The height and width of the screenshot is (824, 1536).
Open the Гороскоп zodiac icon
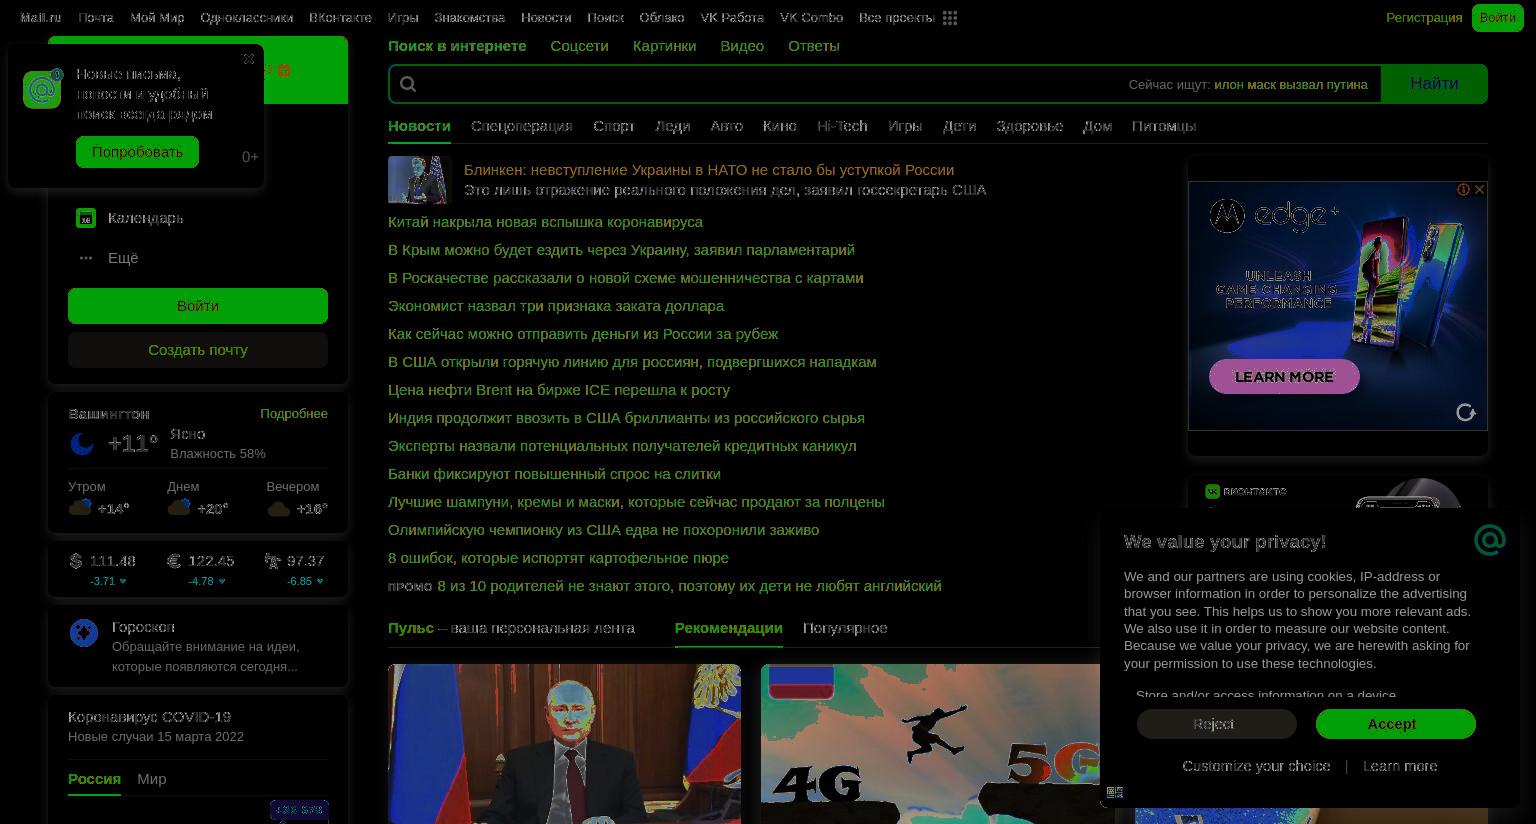[84, 632]
